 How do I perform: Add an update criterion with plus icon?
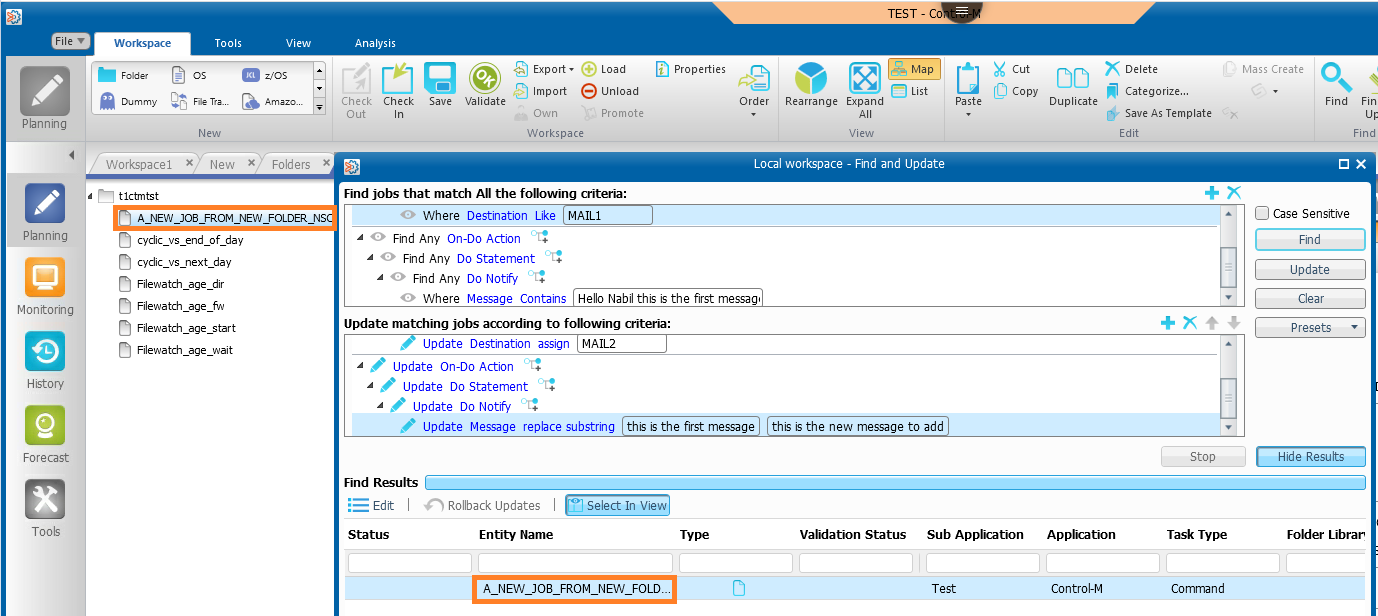pyautogui.click(x=1167, y=323)
